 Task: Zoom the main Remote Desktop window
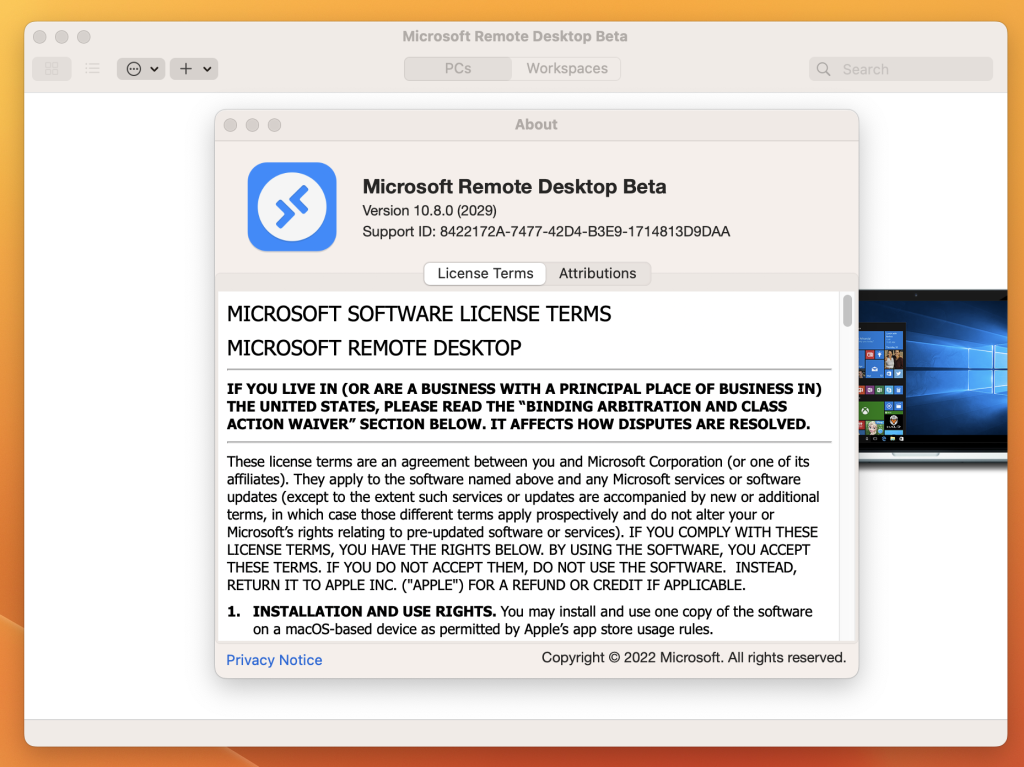pyautogui.click(x=84, y=37)
